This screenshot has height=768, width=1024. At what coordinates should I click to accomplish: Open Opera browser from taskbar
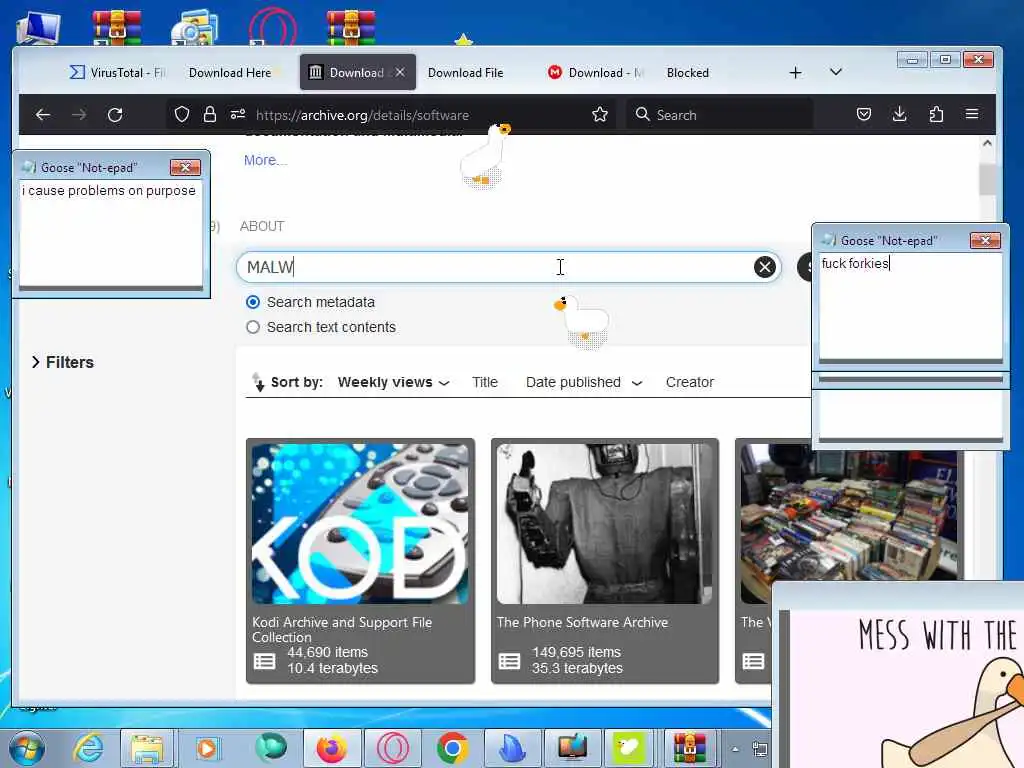(x=392, y=748)
